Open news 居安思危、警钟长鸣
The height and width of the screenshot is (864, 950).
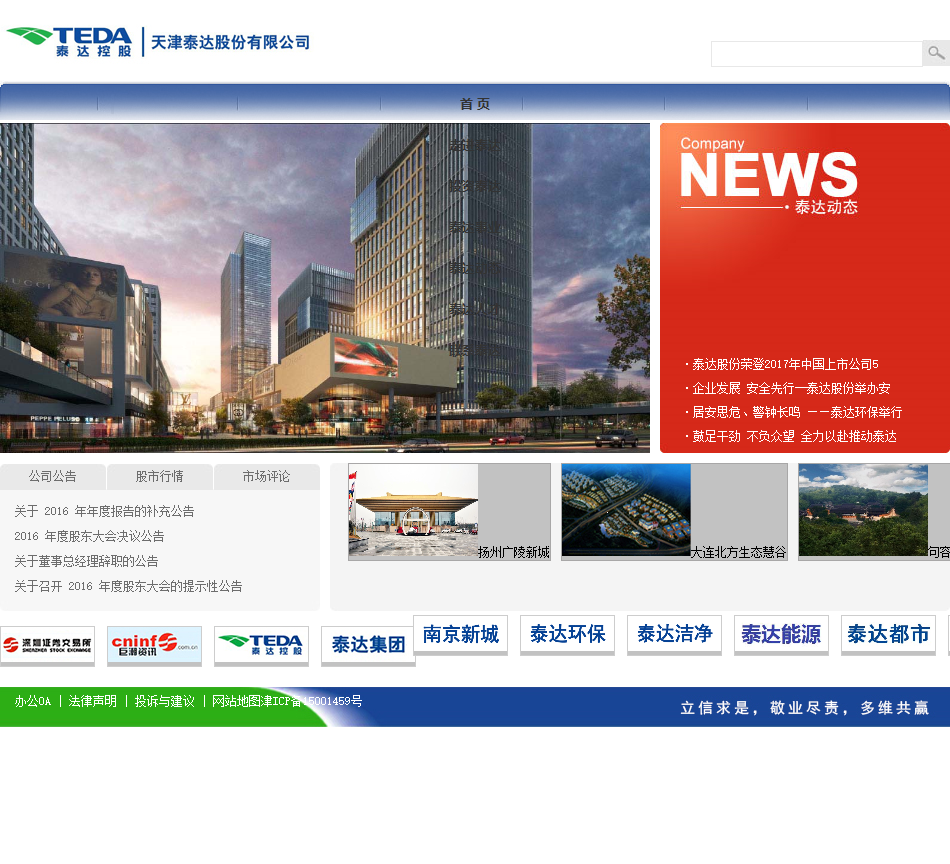click(797, 413)
